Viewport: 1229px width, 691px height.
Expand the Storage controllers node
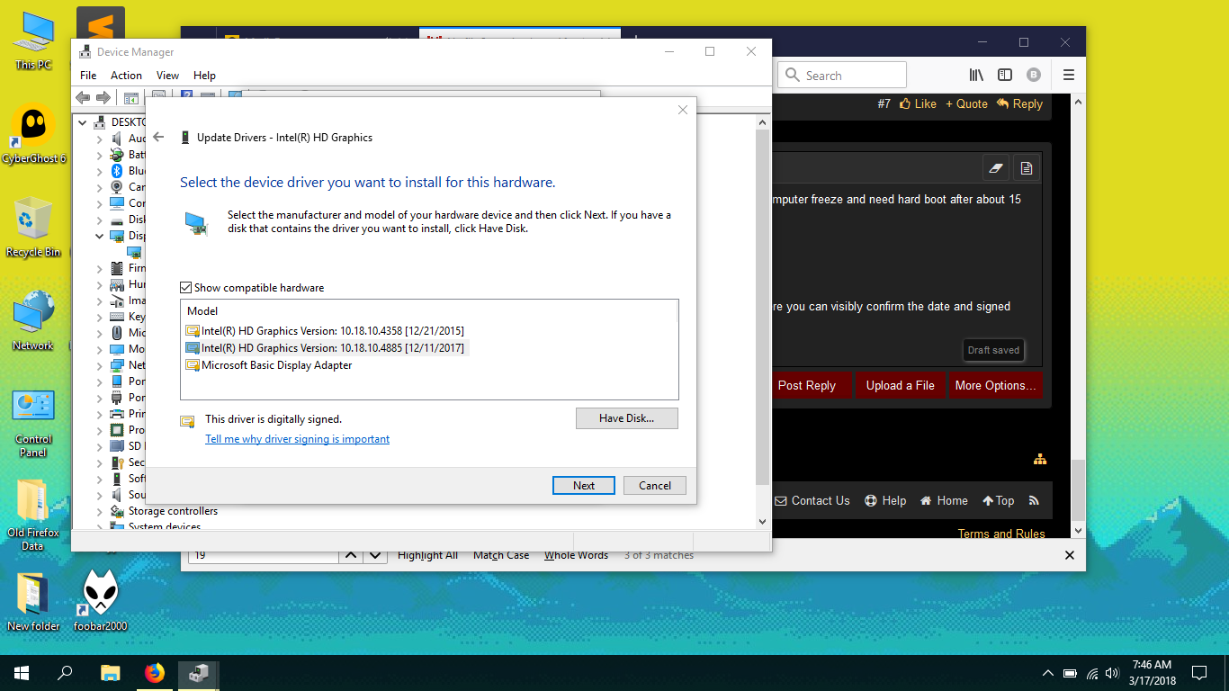(x=99, y=511)
